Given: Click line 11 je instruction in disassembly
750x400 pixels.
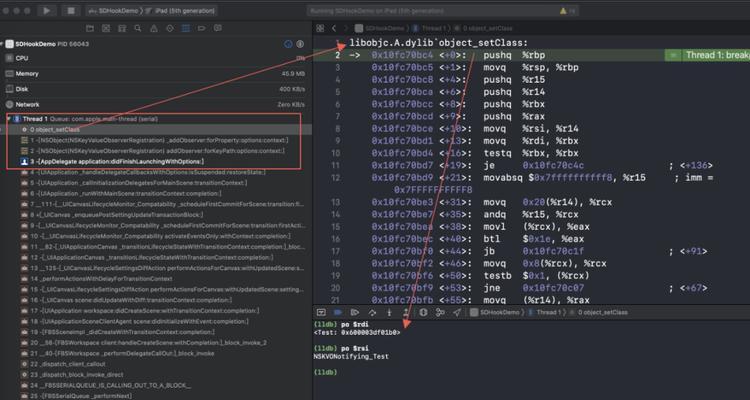Looking at the screenshot, I should pos(531,166).
